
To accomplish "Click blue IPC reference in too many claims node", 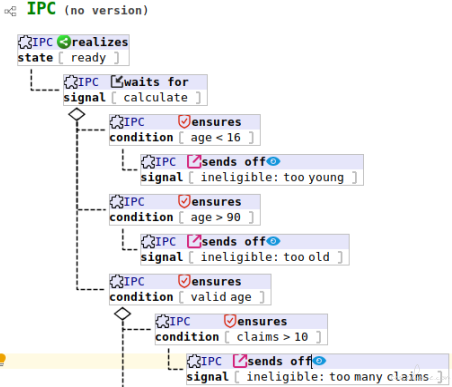I will point(211,361).
